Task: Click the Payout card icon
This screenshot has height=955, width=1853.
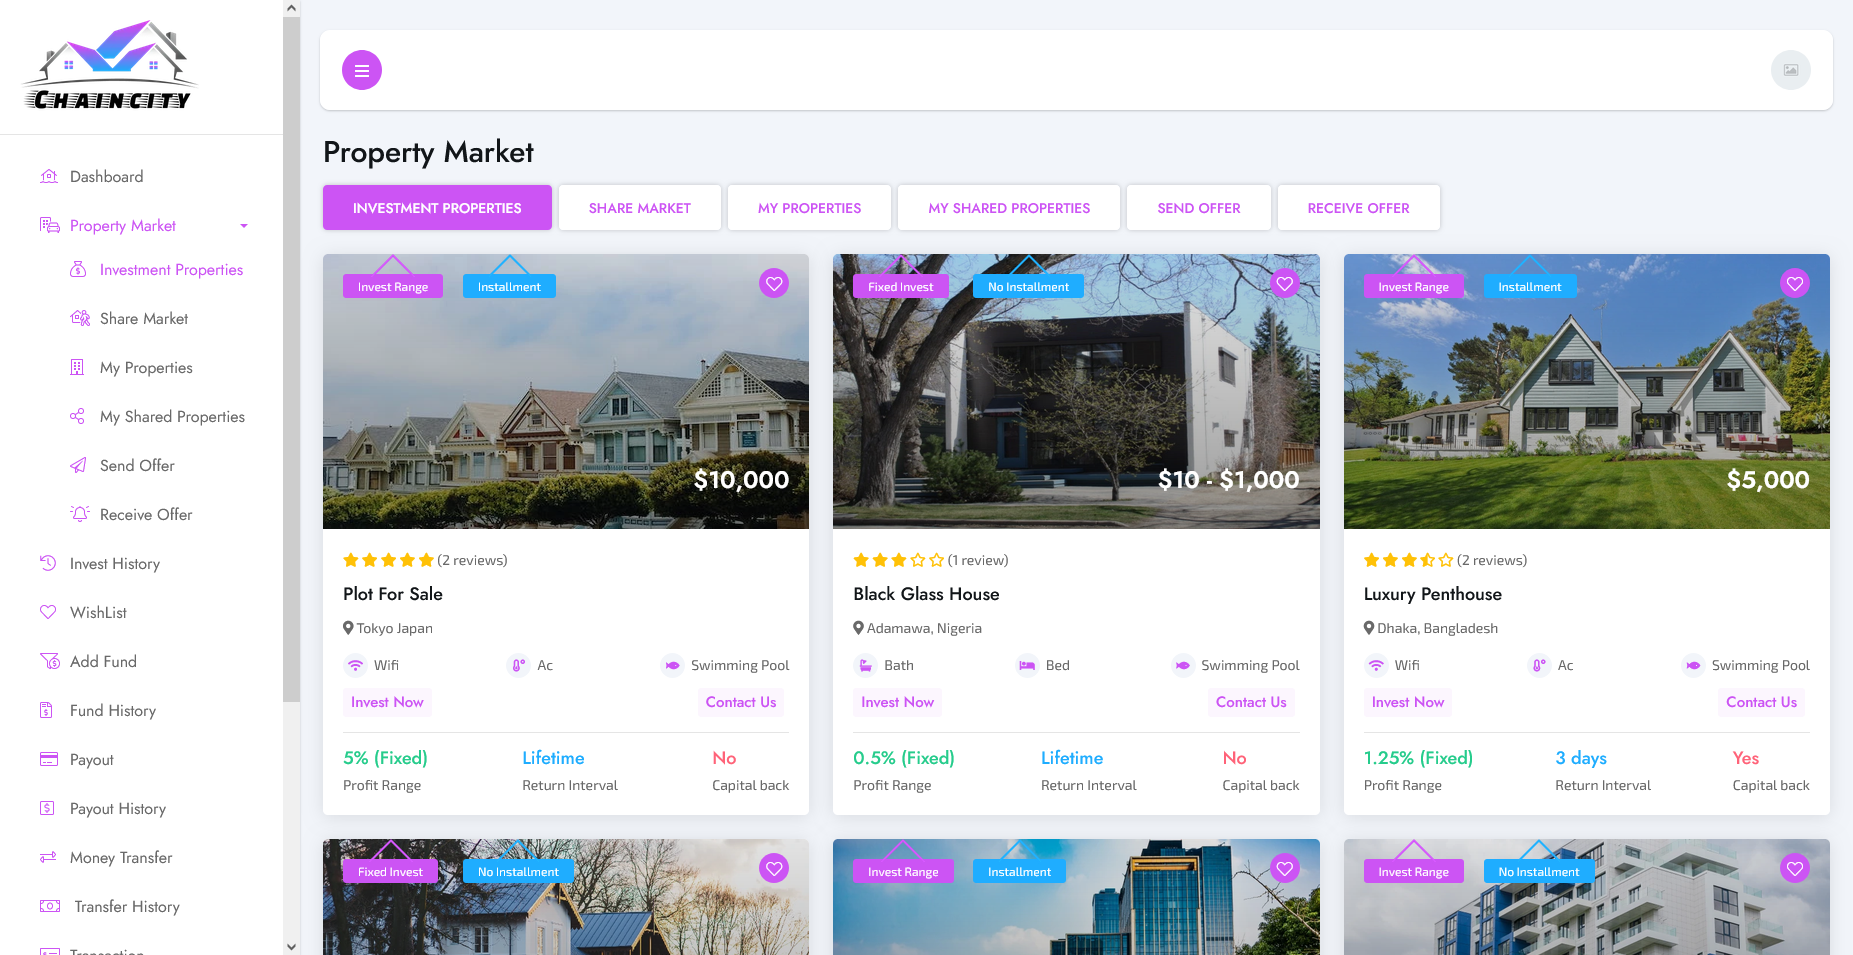Action: tap(49, 760)
